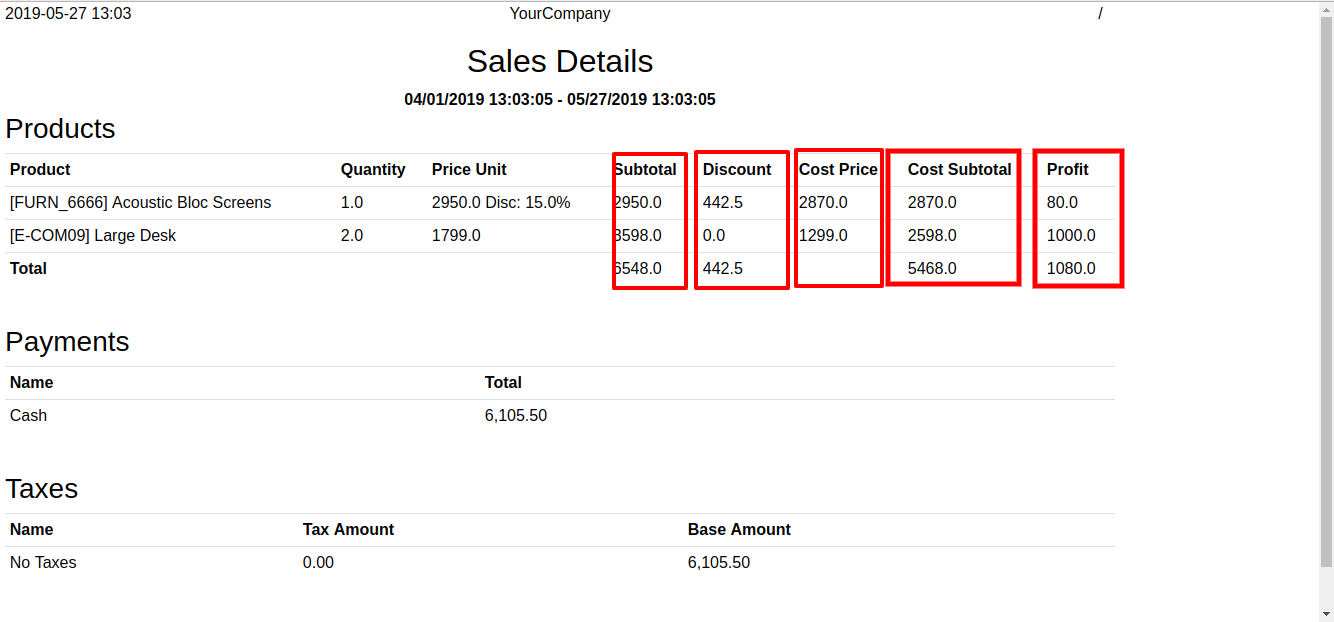Select the Acoustic Bloc Screens product row

560,203
